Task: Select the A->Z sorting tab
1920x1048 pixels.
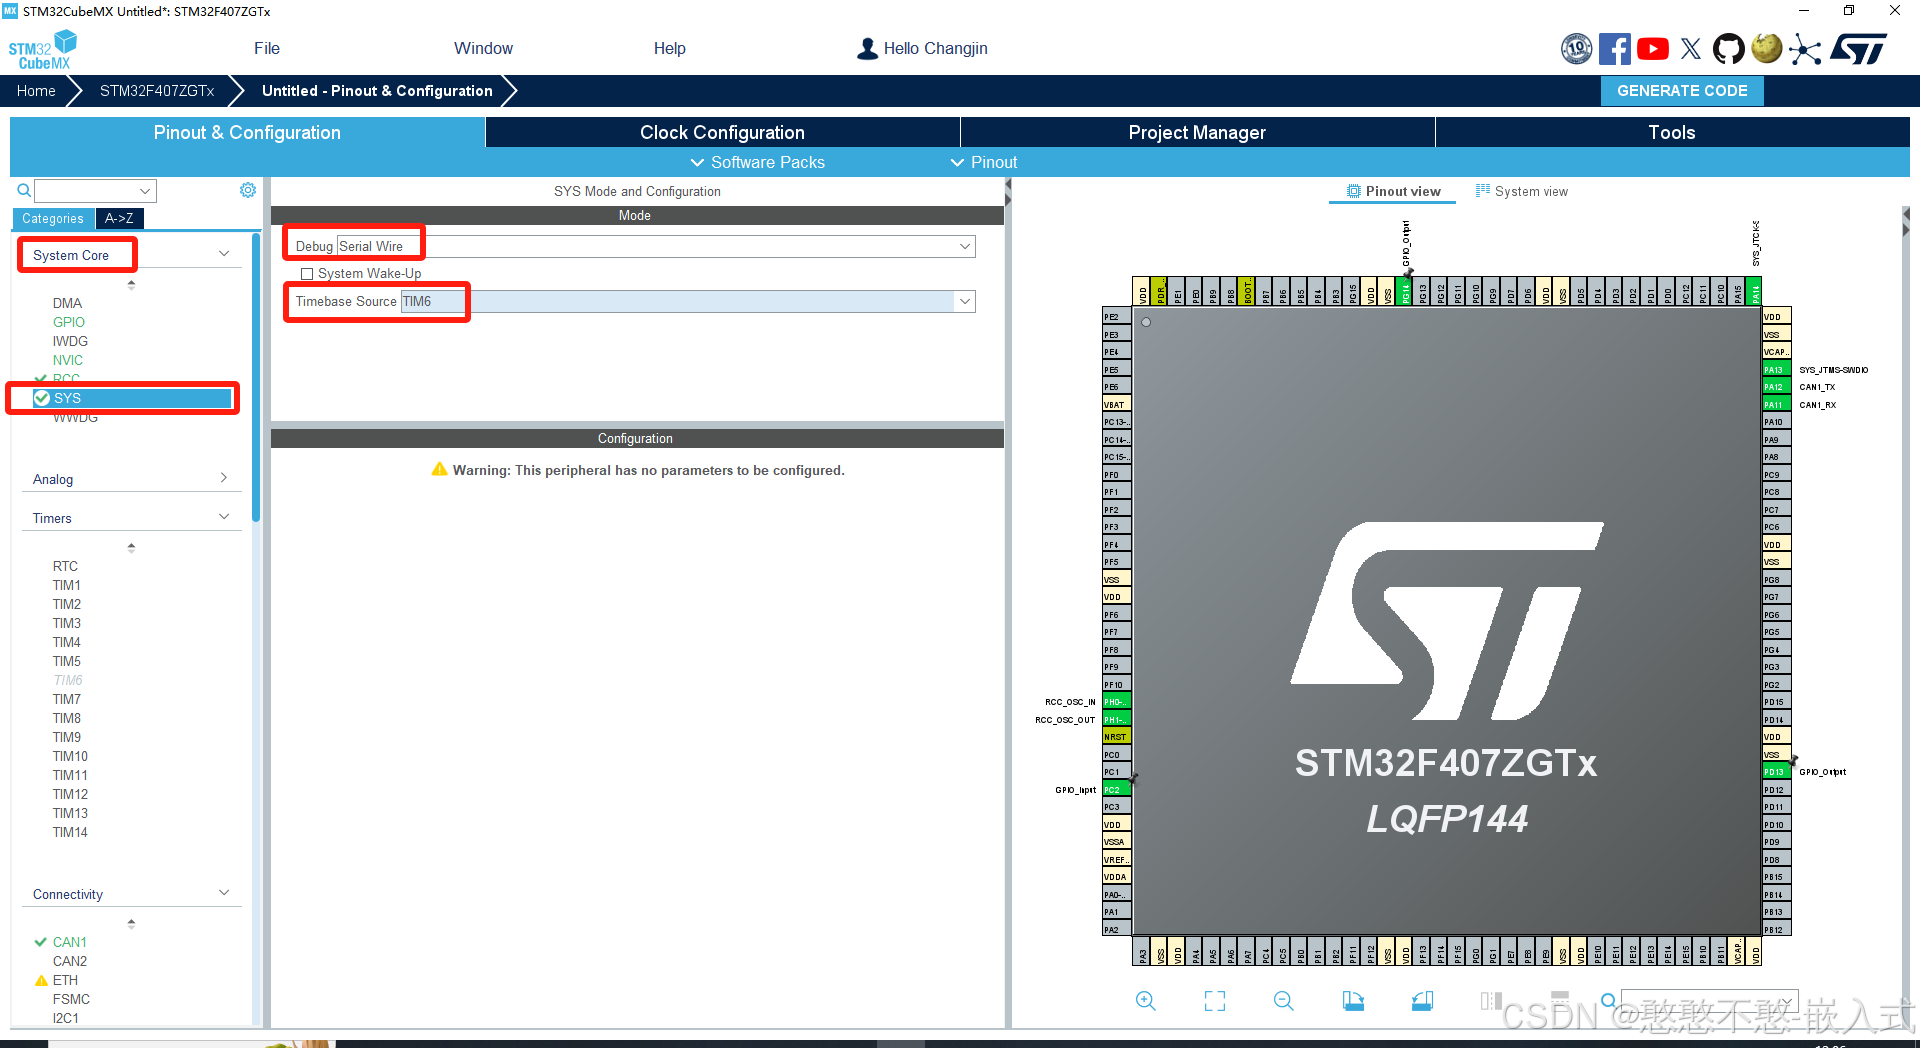Action: 119,218
